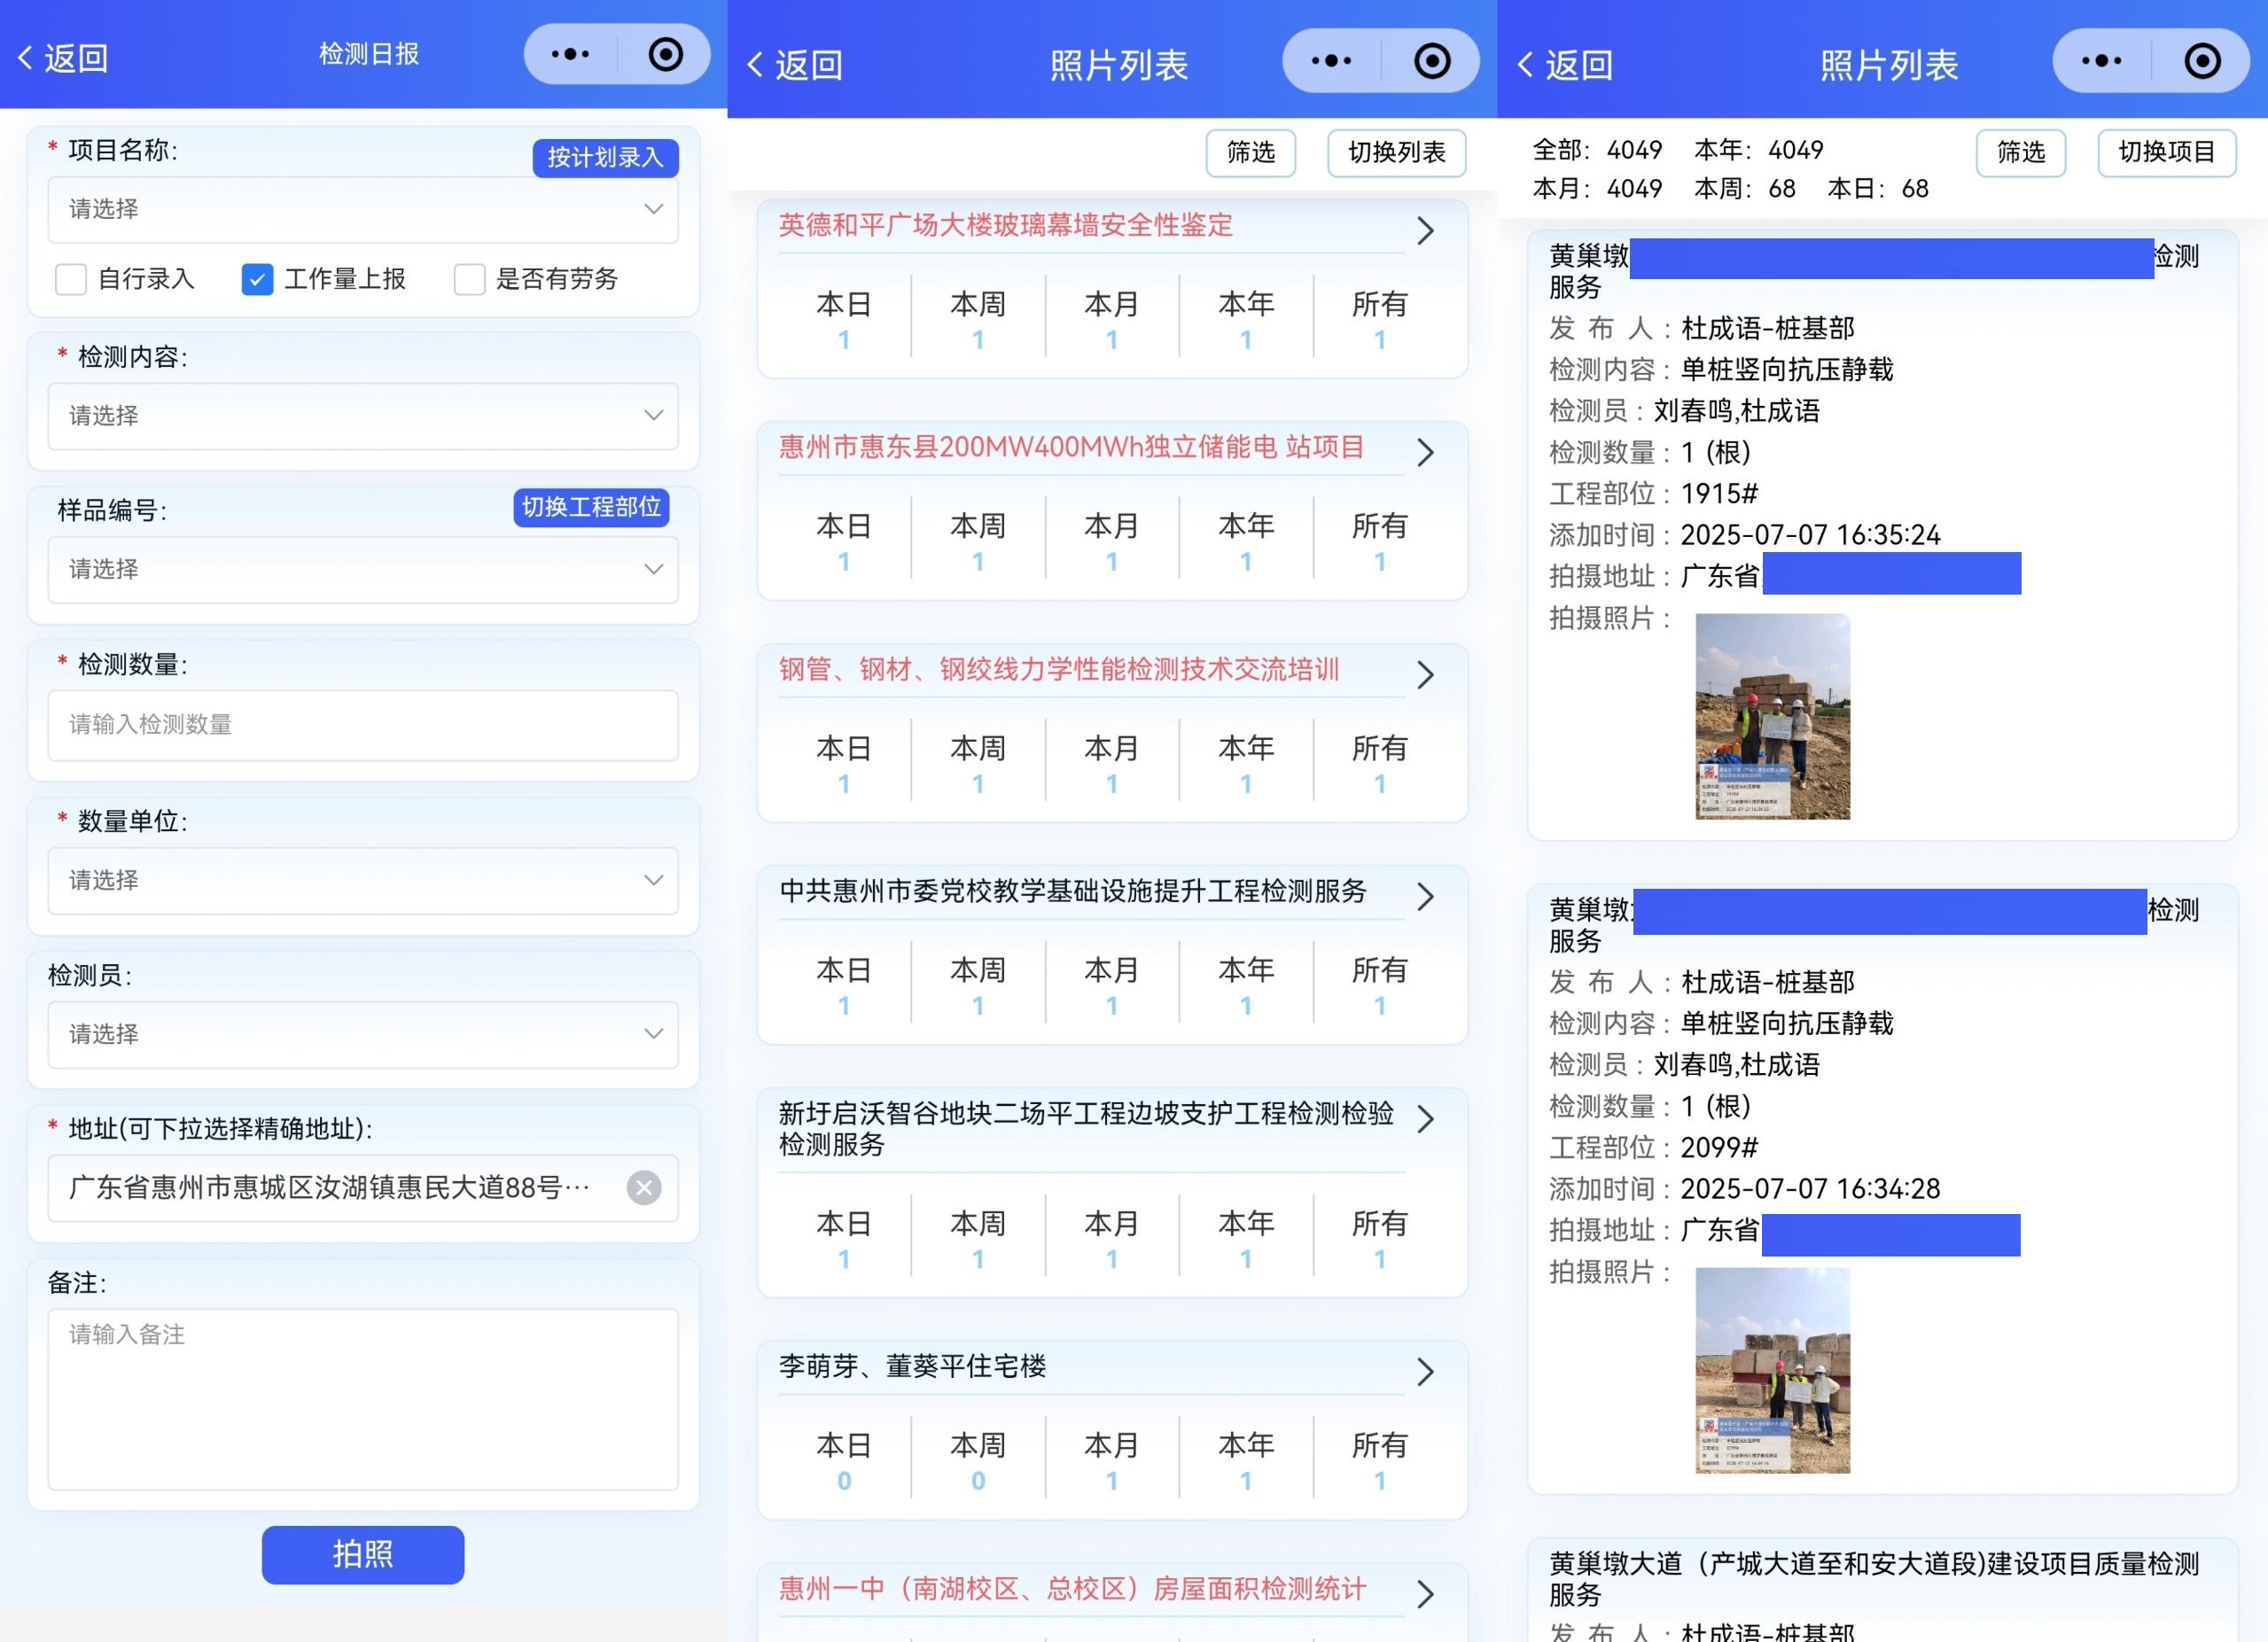Enable the 自行录入 checkbox
The height and width of the screenshot is (1642, 2268).
(x=70, y=280)
